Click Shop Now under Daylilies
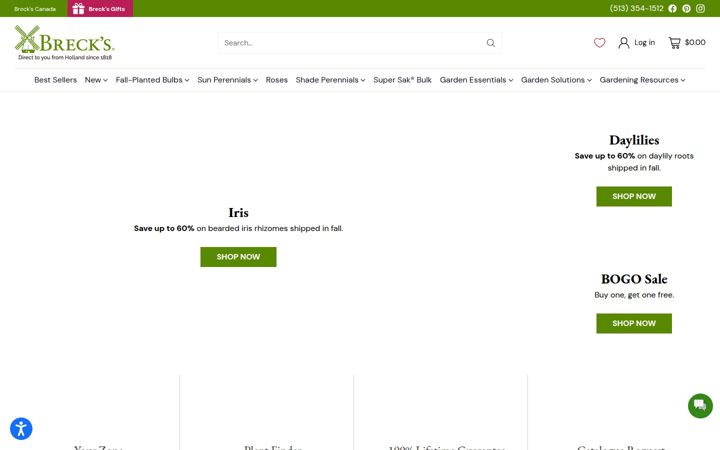720x450 pixels. (x=634, y=197)
